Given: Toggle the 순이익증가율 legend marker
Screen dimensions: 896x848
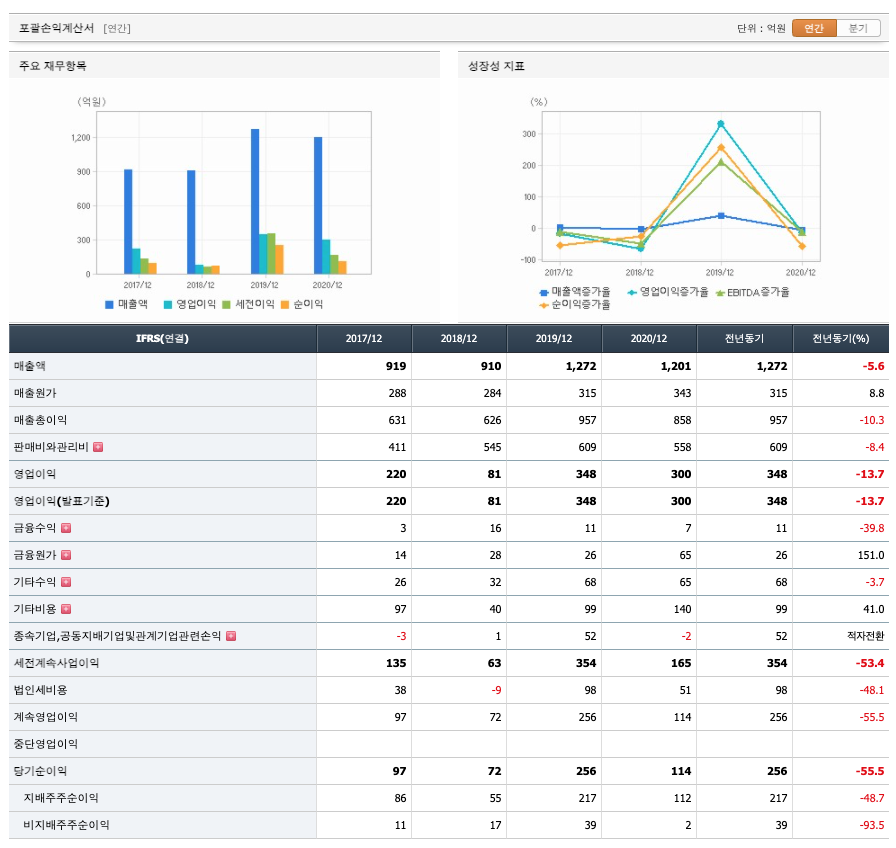Looking at the screenshot, I should click(x=544, y=305).
